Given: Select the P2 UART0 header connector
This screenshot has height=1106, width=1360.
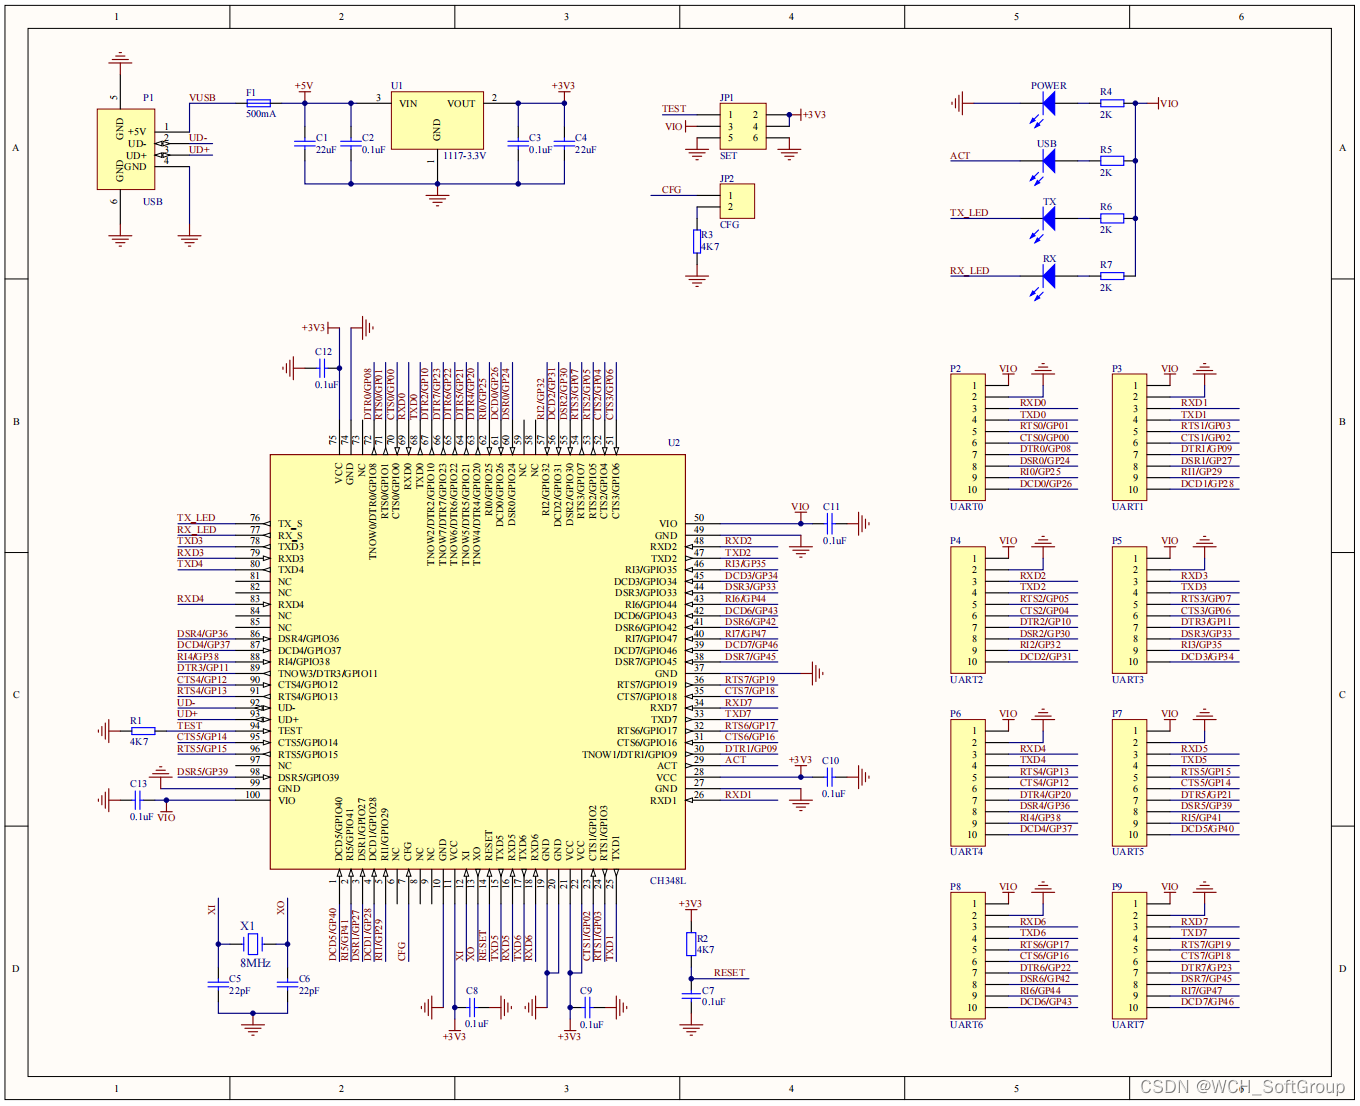Looking at the screenshot, I should click(x=967, y=437).
